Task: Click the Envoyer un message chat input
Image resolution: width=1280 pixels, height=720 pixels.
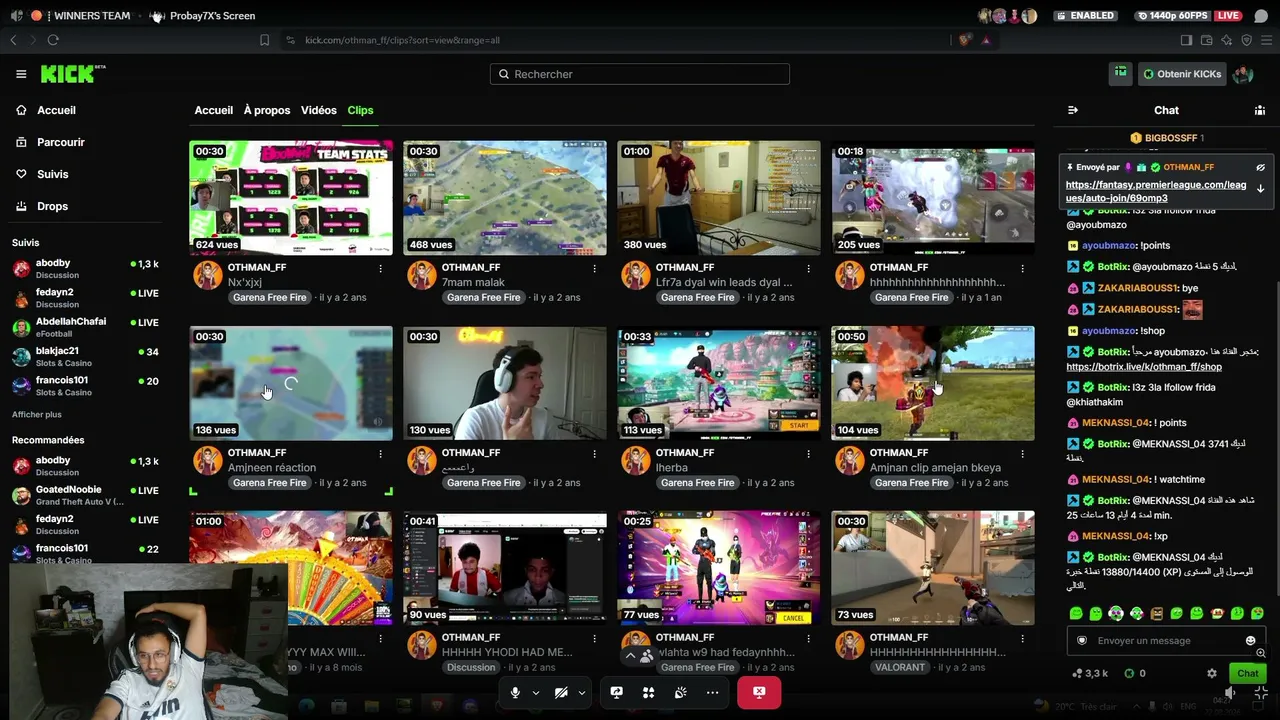Action: pos(1166,641)
